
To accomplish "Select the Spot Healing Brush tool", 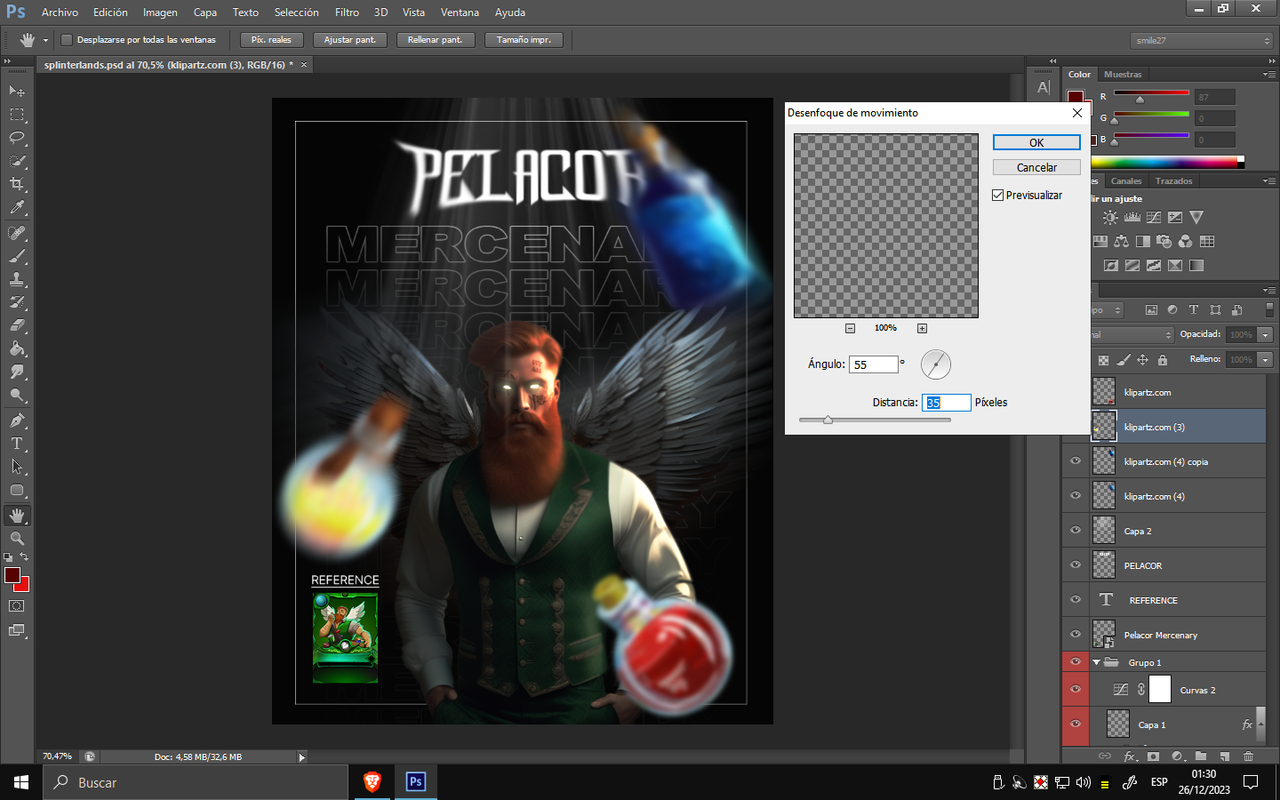I will 17,233.
